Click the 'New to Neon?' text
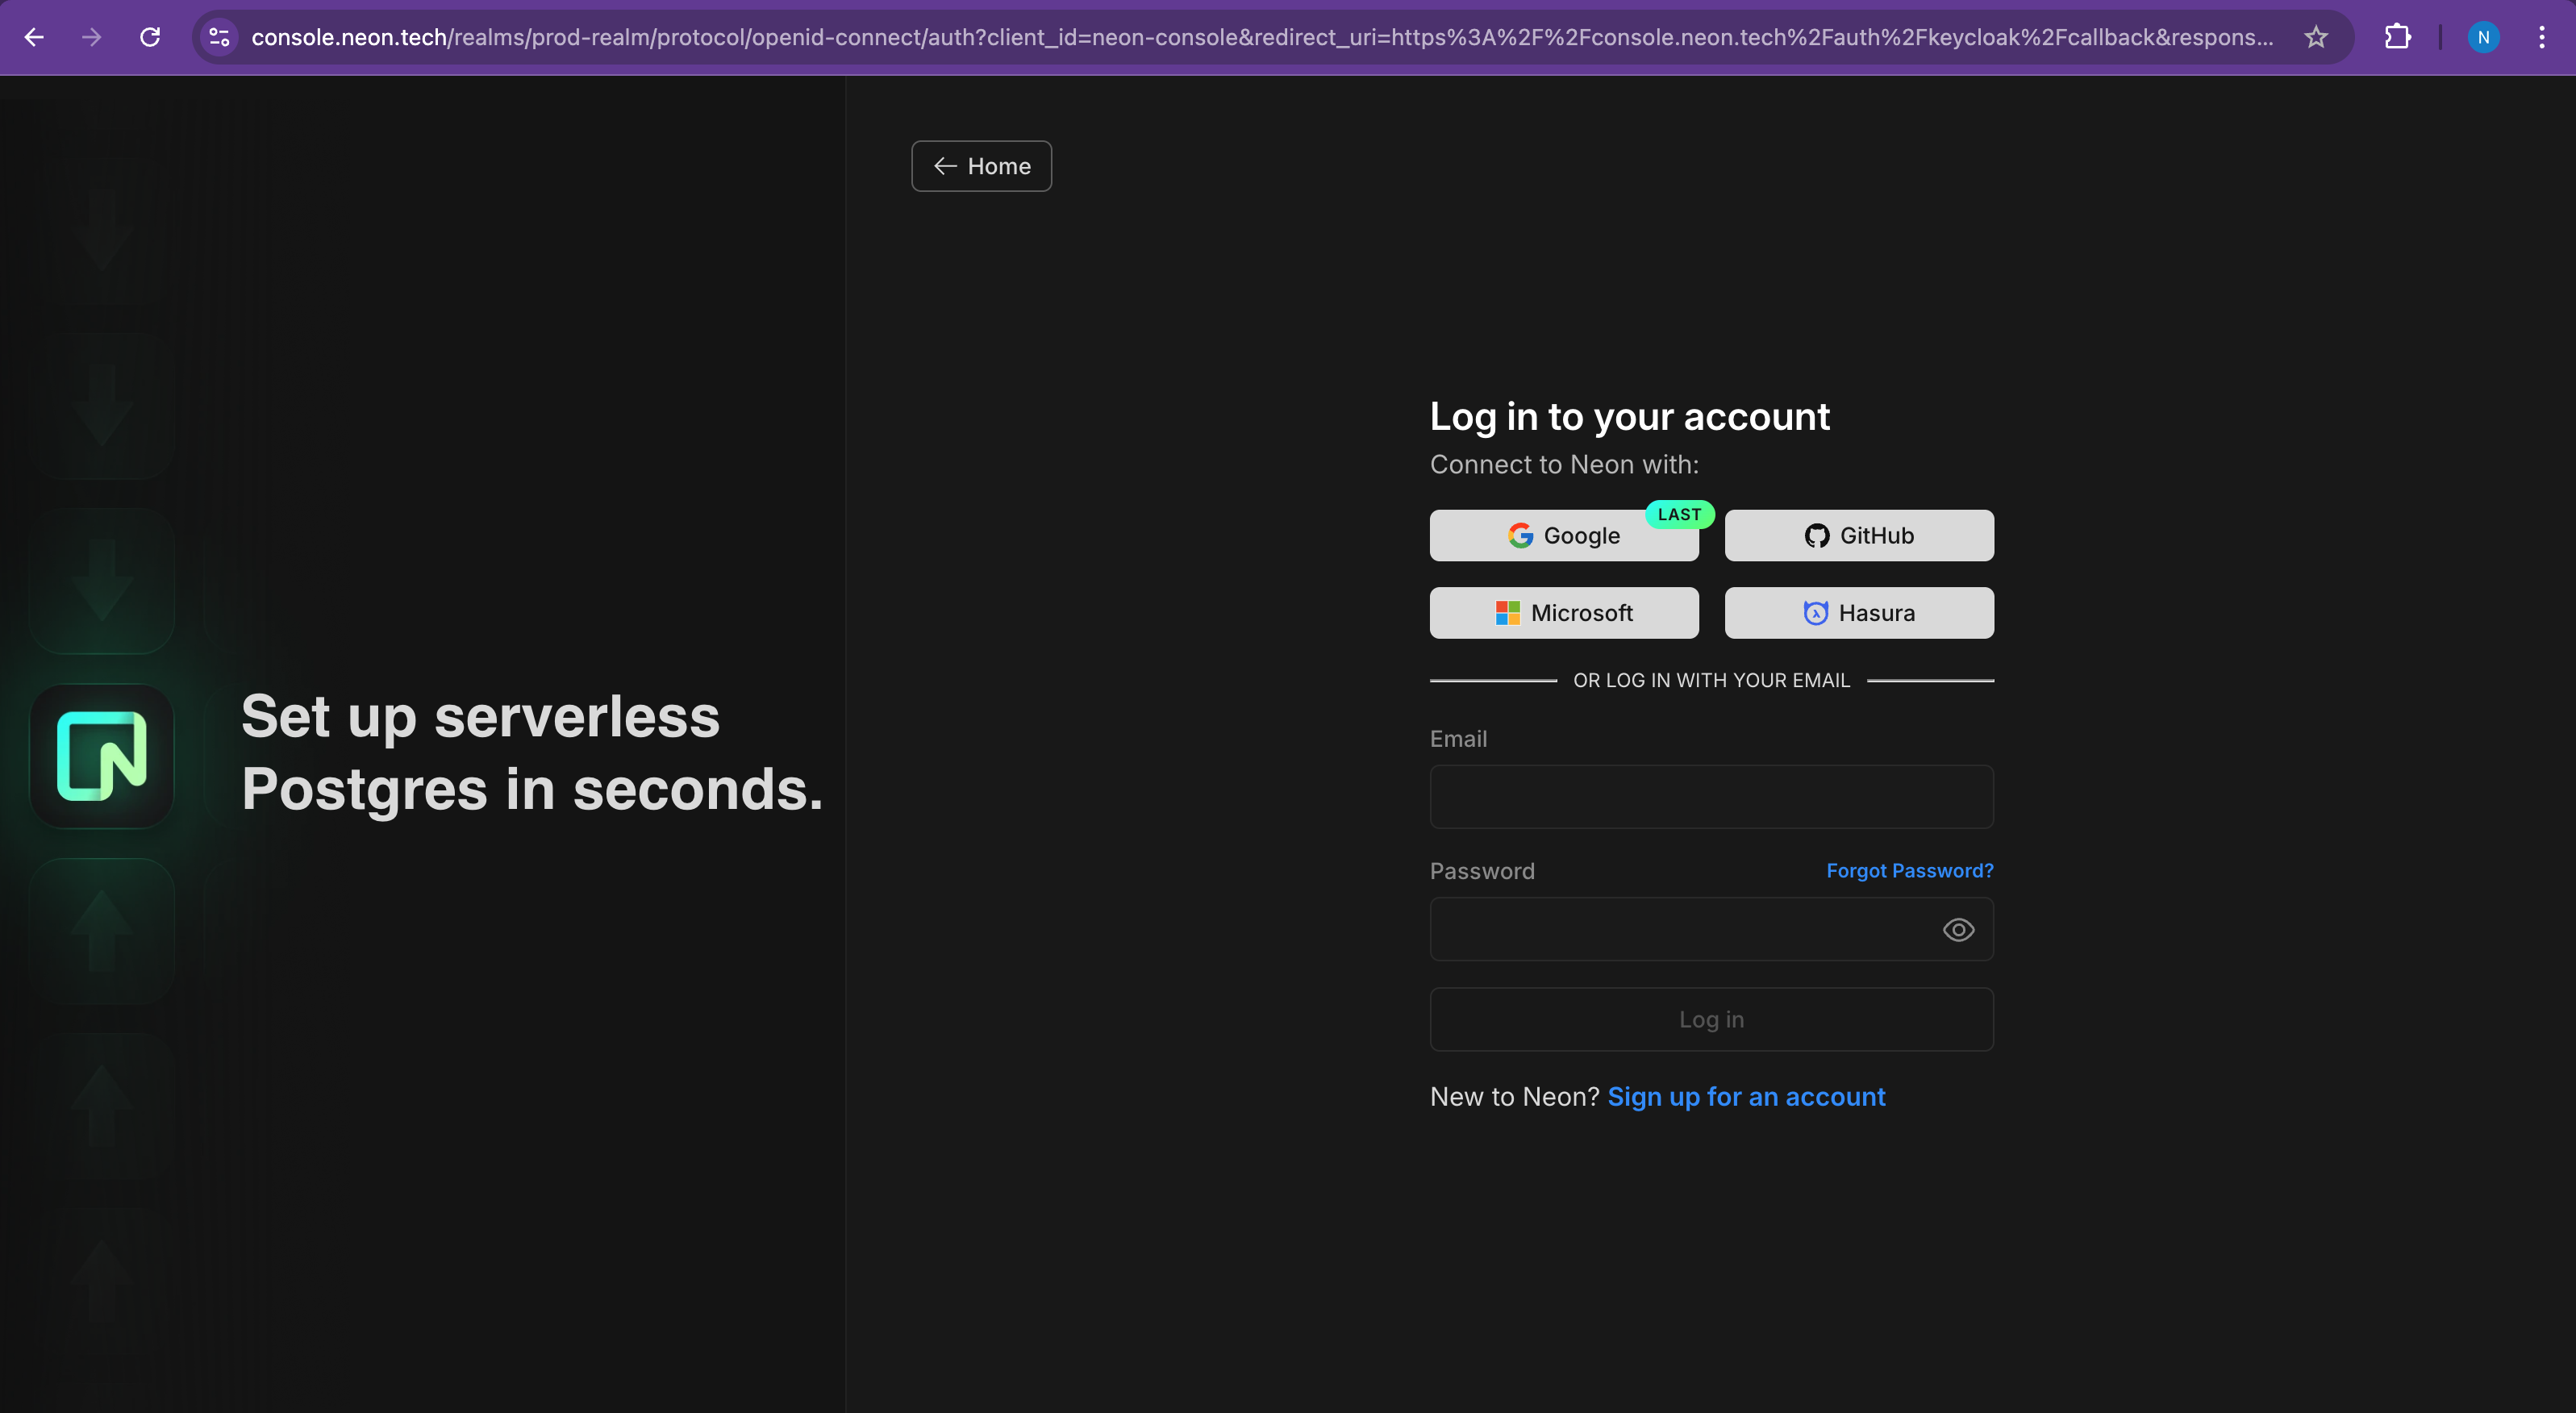 (x=1515, y=1097)
